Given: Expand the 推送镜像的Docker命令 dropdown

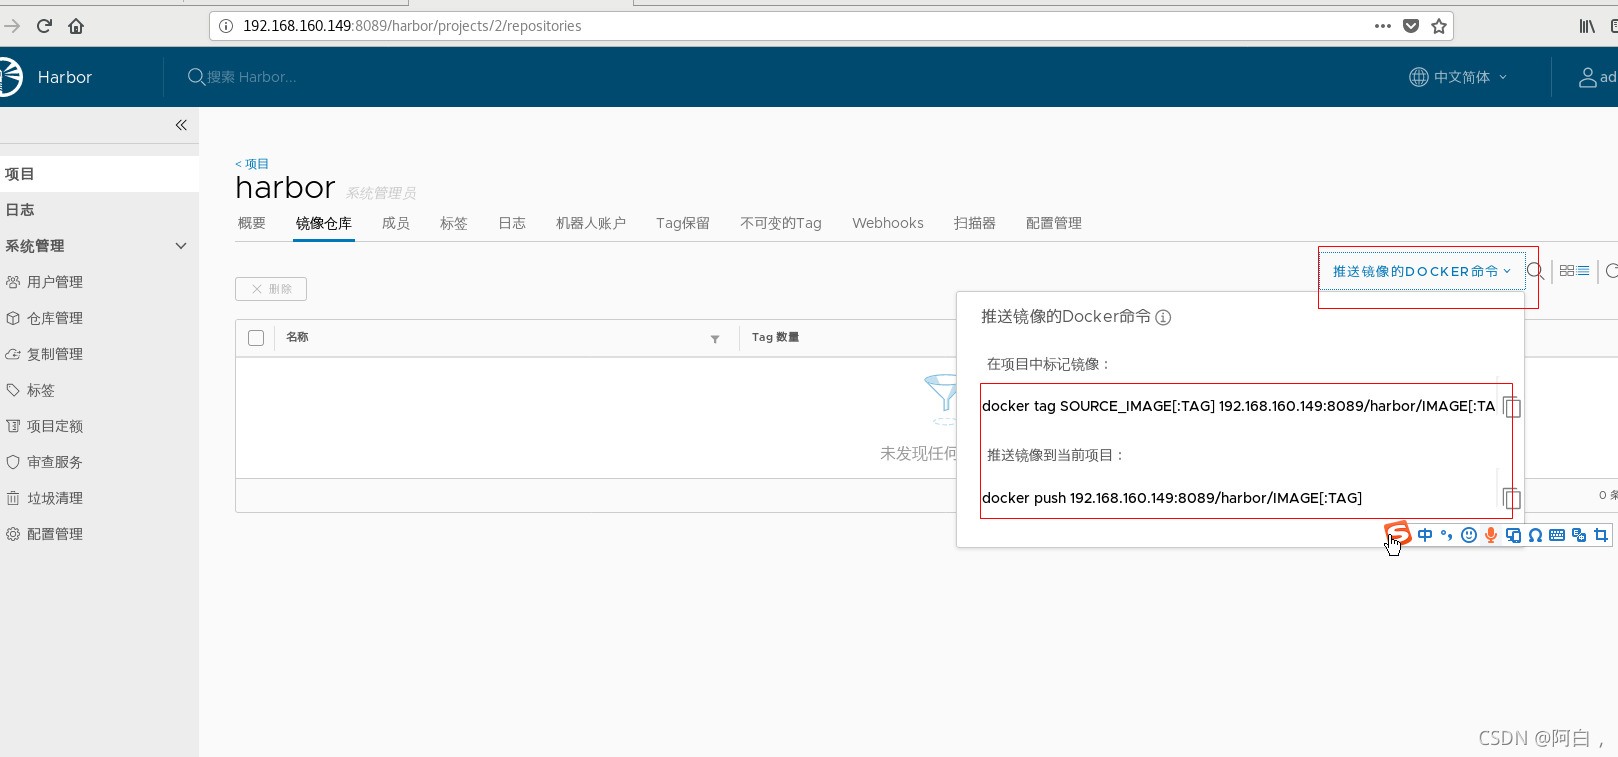Looking at the screenshot, I should [x=1422, y=271].
